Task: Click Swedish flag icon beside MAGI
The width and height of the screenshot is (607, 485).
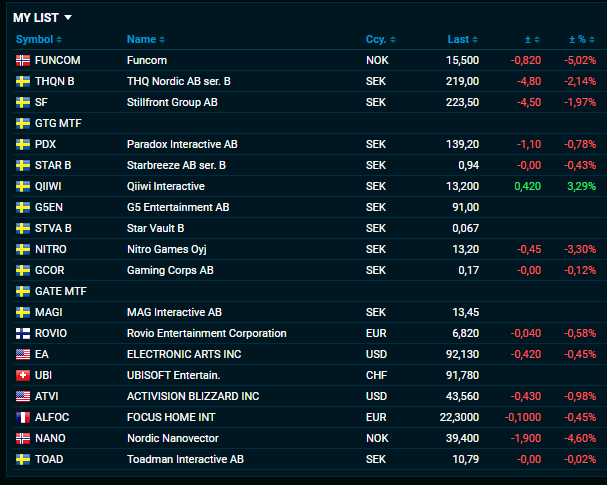Action: (x=23, y=312)
